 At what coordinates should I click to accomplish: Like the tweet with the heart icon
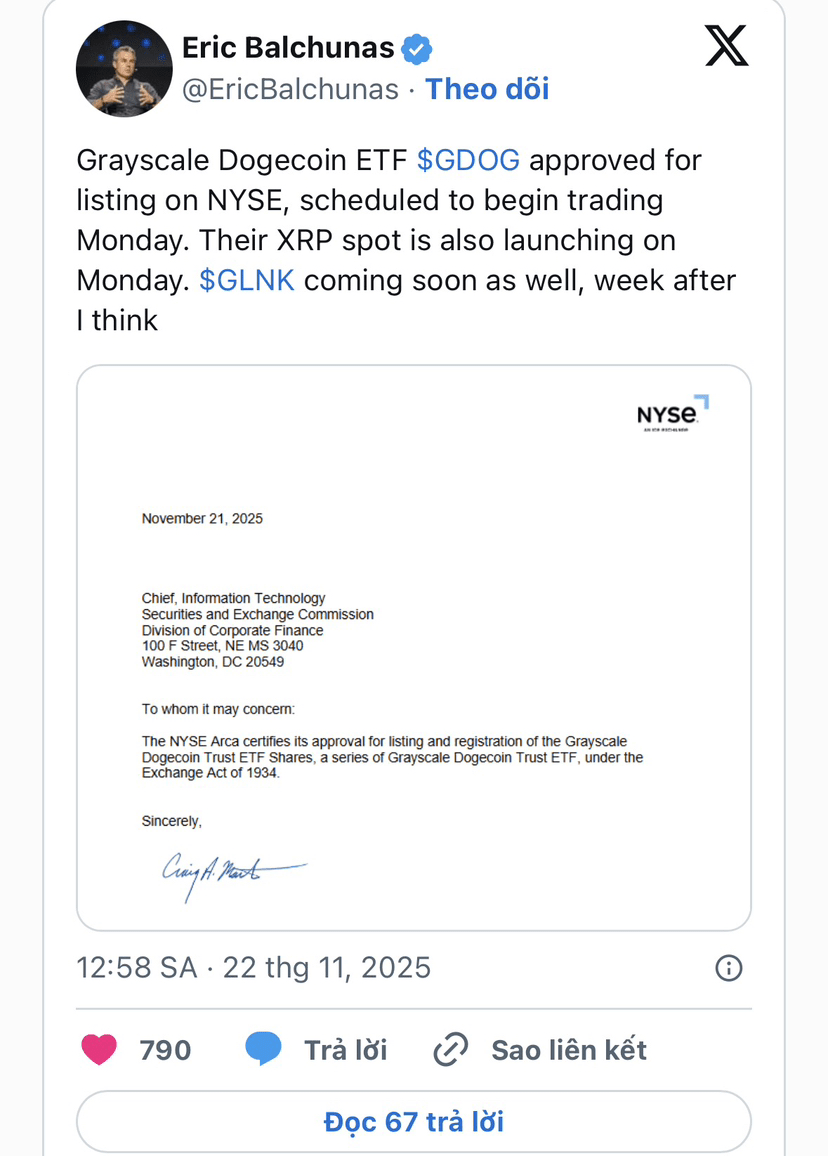[98, 1049]
